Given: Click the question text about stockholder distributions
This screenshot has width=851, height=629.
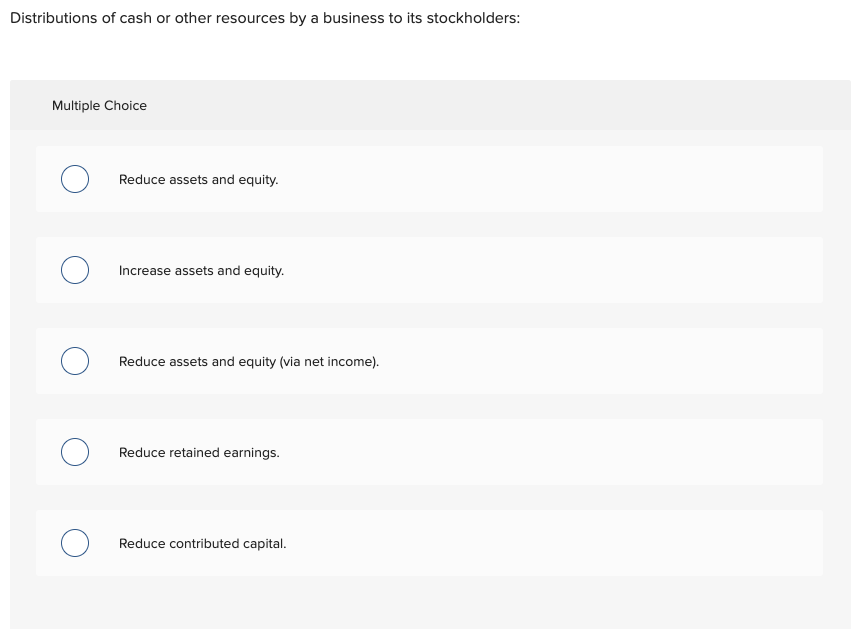Looking at the screenshot, I should coord(264,18).
